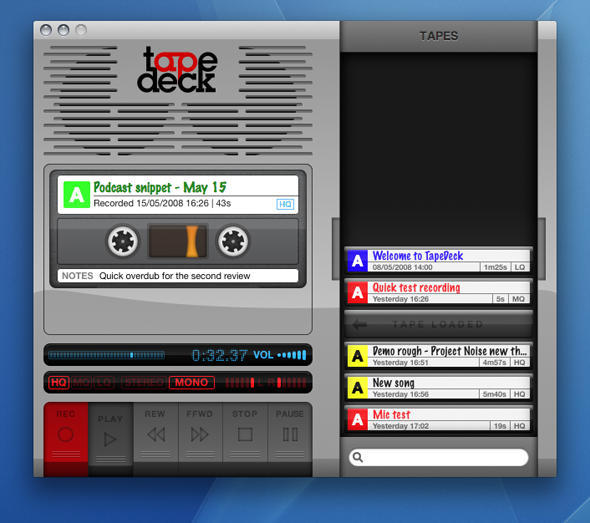Image resolution: width=590 pixels, height=523 pixels.
Task: Adjust the VOL level bars
Action: click(x=292, y=355)
